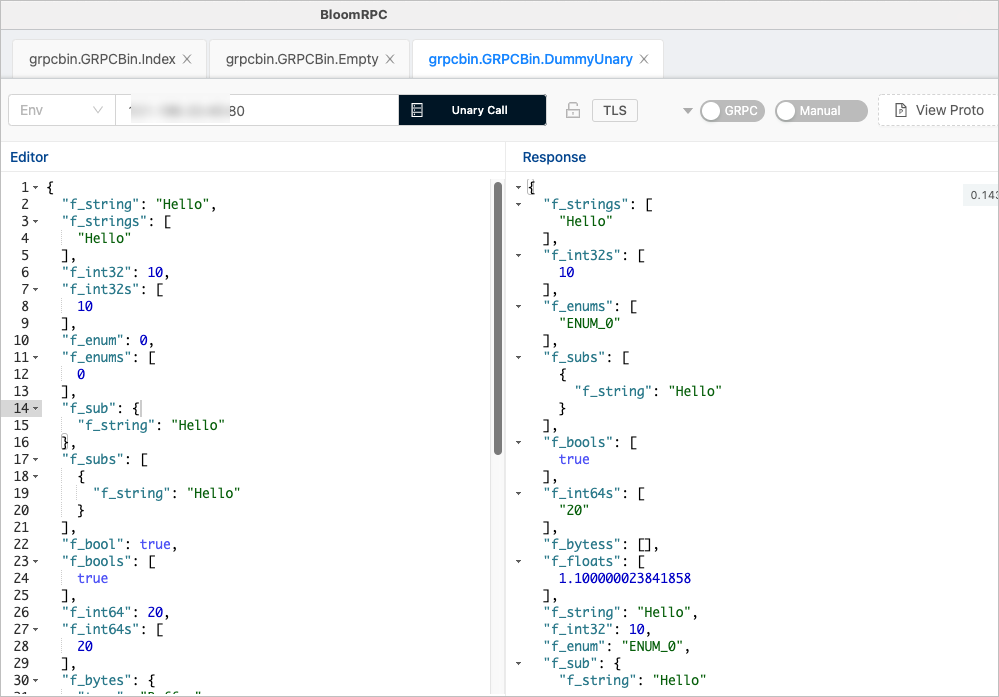This screenshot has width=999, height=697.
Task: Close the grpcbin.GRPCBin.DummyUnary tab
Action: point(644,59)
